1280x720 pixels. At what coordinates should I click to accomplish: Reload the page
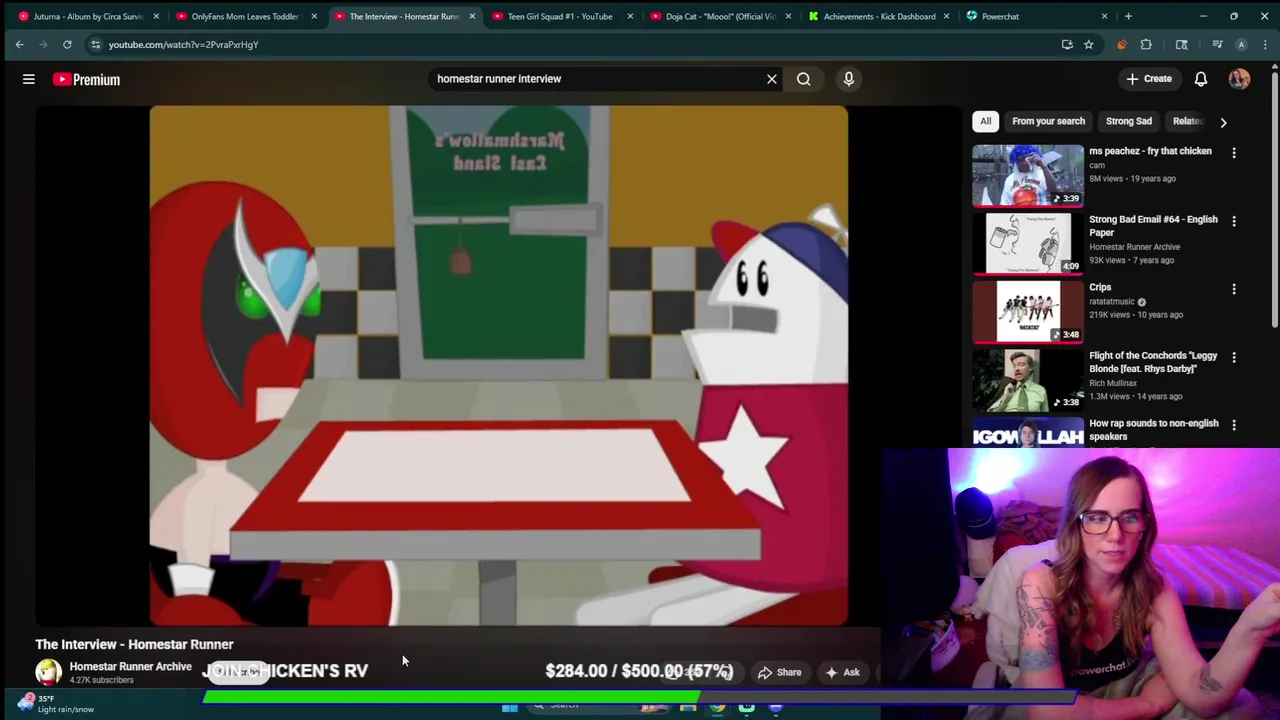tap(67, 44)
